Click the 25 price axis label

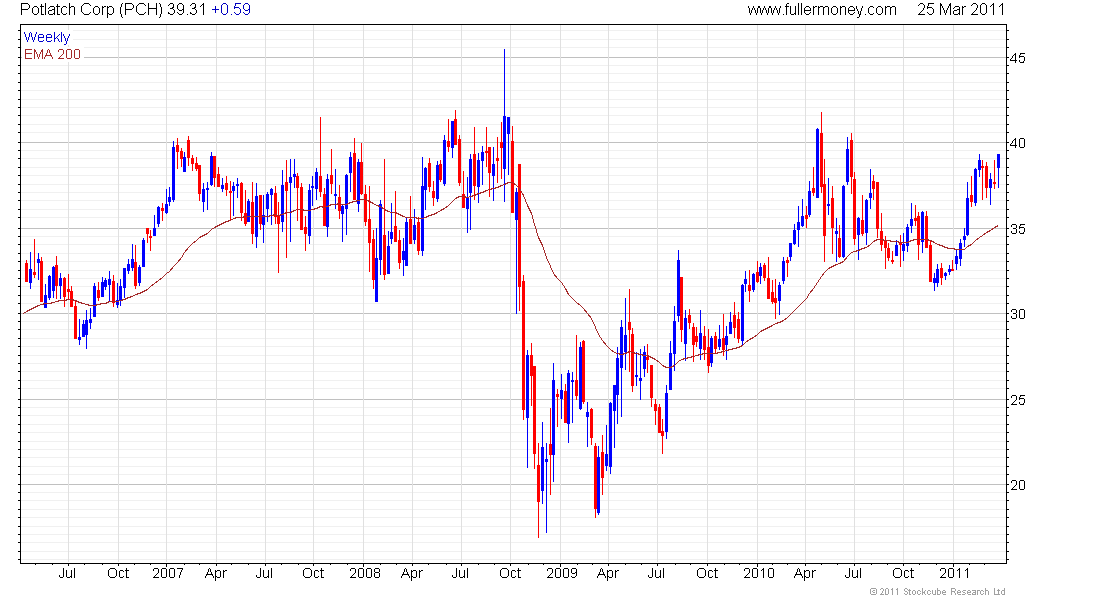[x=1017, y=400]
